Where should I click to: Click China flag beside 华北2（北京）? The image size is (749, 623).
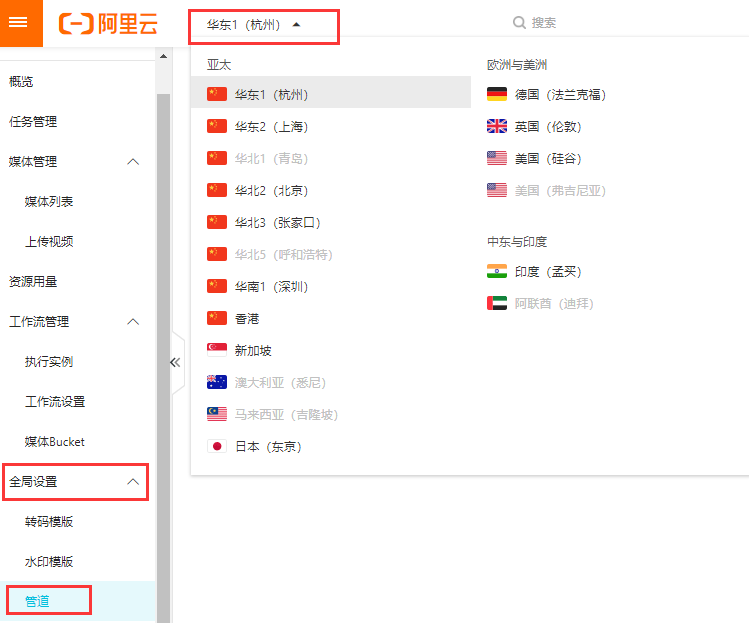(217, 190)
